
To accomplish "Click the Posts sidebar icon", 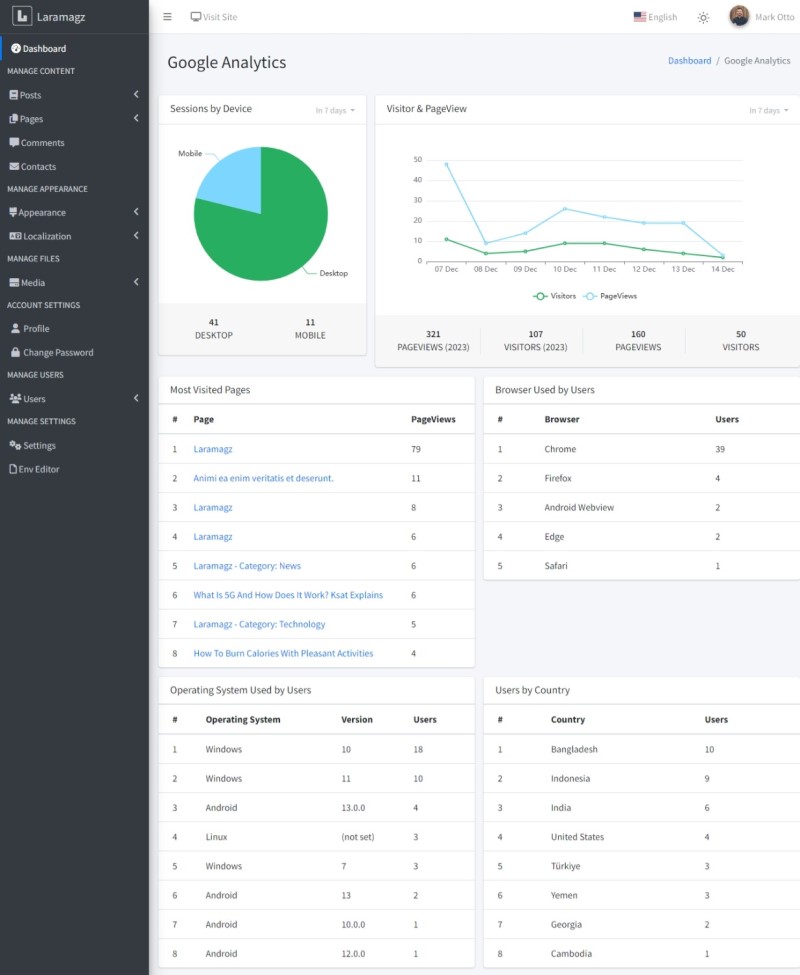I will point(14,95).
